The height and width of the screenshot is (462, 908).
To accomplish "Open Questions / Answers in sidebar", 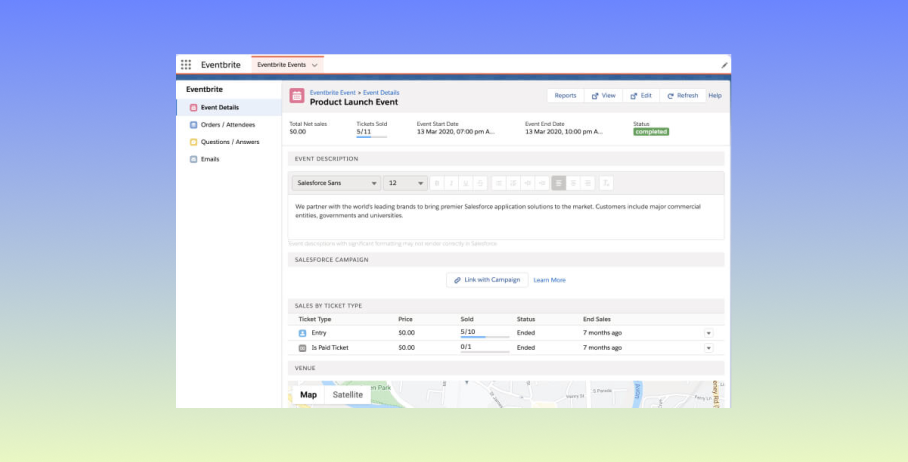I will (x=229, y=142).
